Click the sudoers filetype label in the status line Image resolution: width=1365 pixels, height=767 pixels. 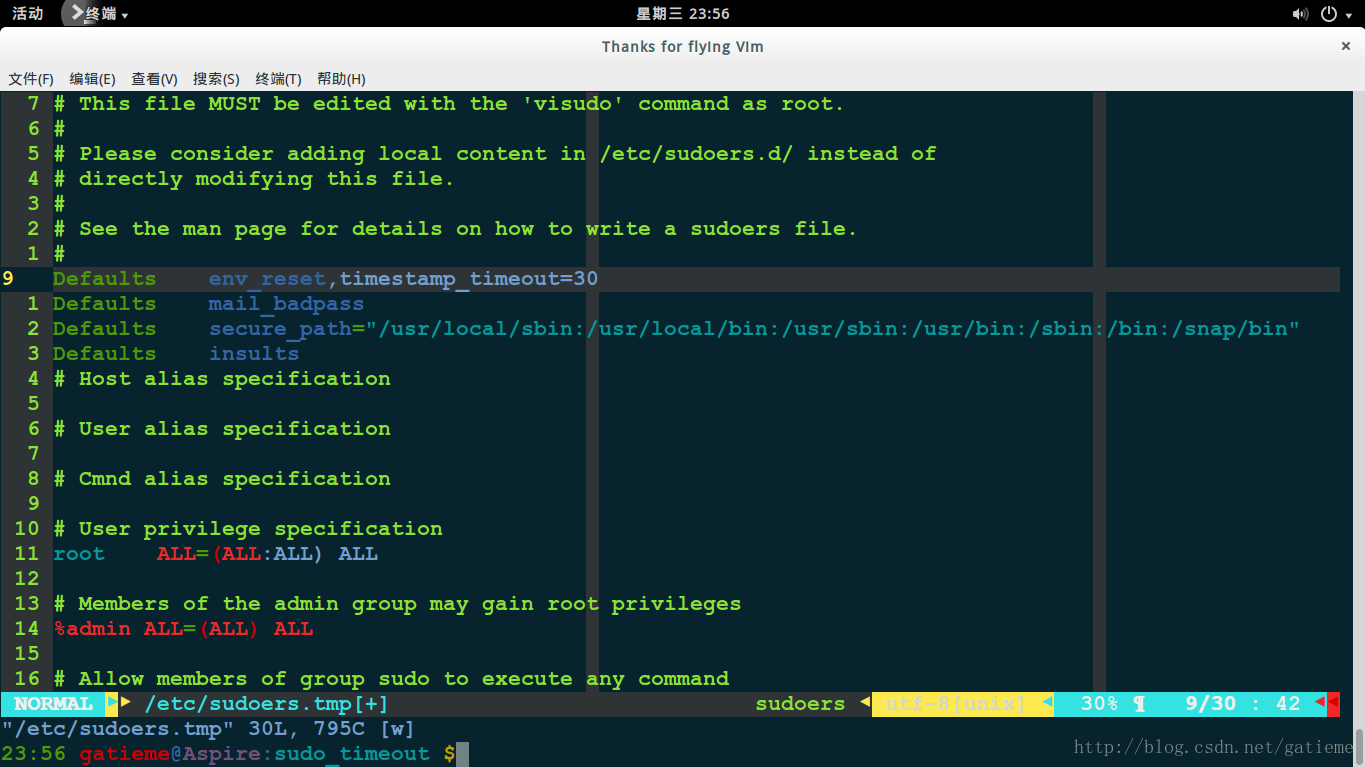800,704
